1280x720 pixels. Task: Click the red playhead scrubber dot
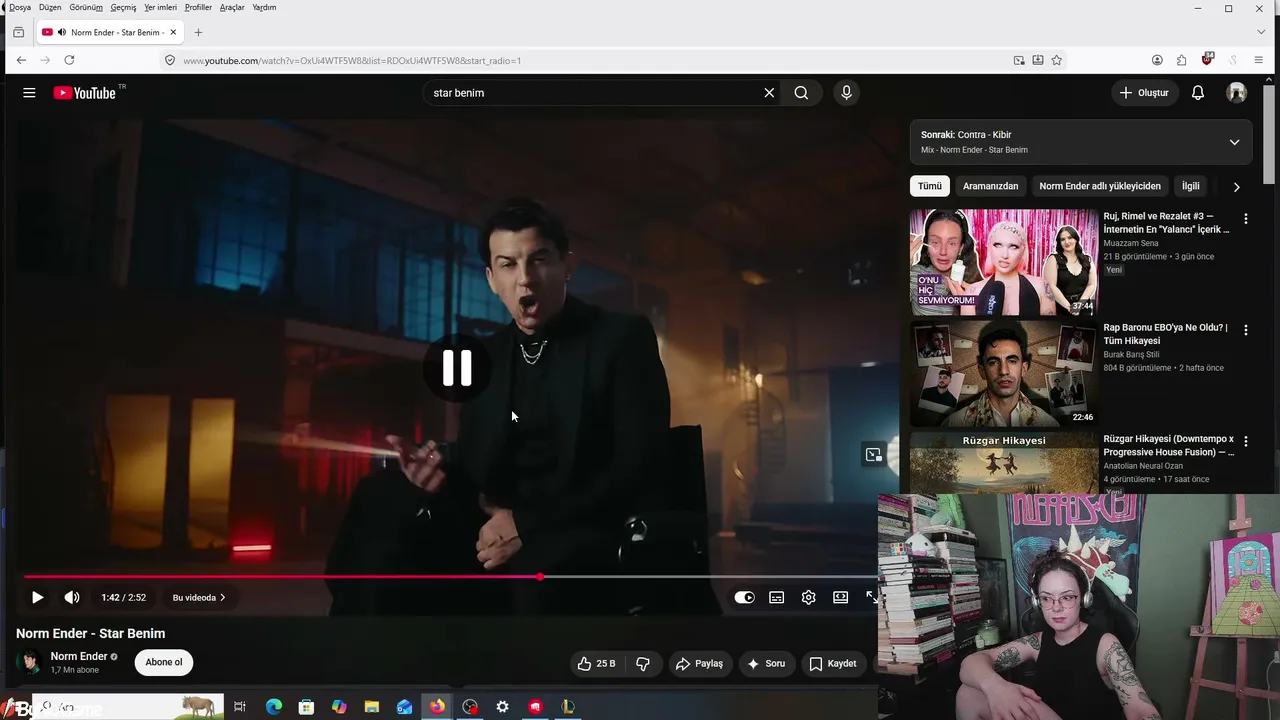540,577
